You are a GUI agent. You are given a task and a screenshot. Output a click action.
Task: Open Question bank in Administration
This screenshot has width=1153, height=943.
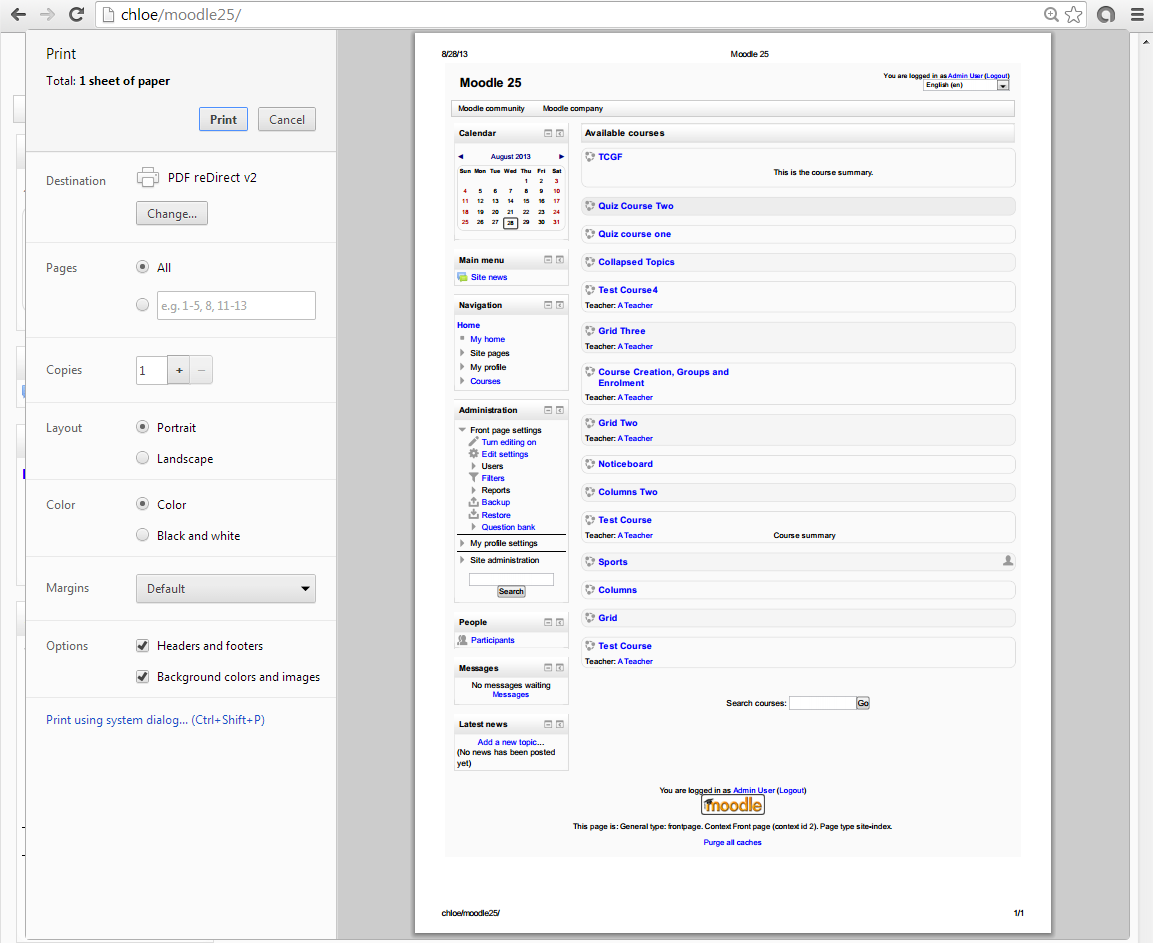pyautogui.click(x=508, y=527)
